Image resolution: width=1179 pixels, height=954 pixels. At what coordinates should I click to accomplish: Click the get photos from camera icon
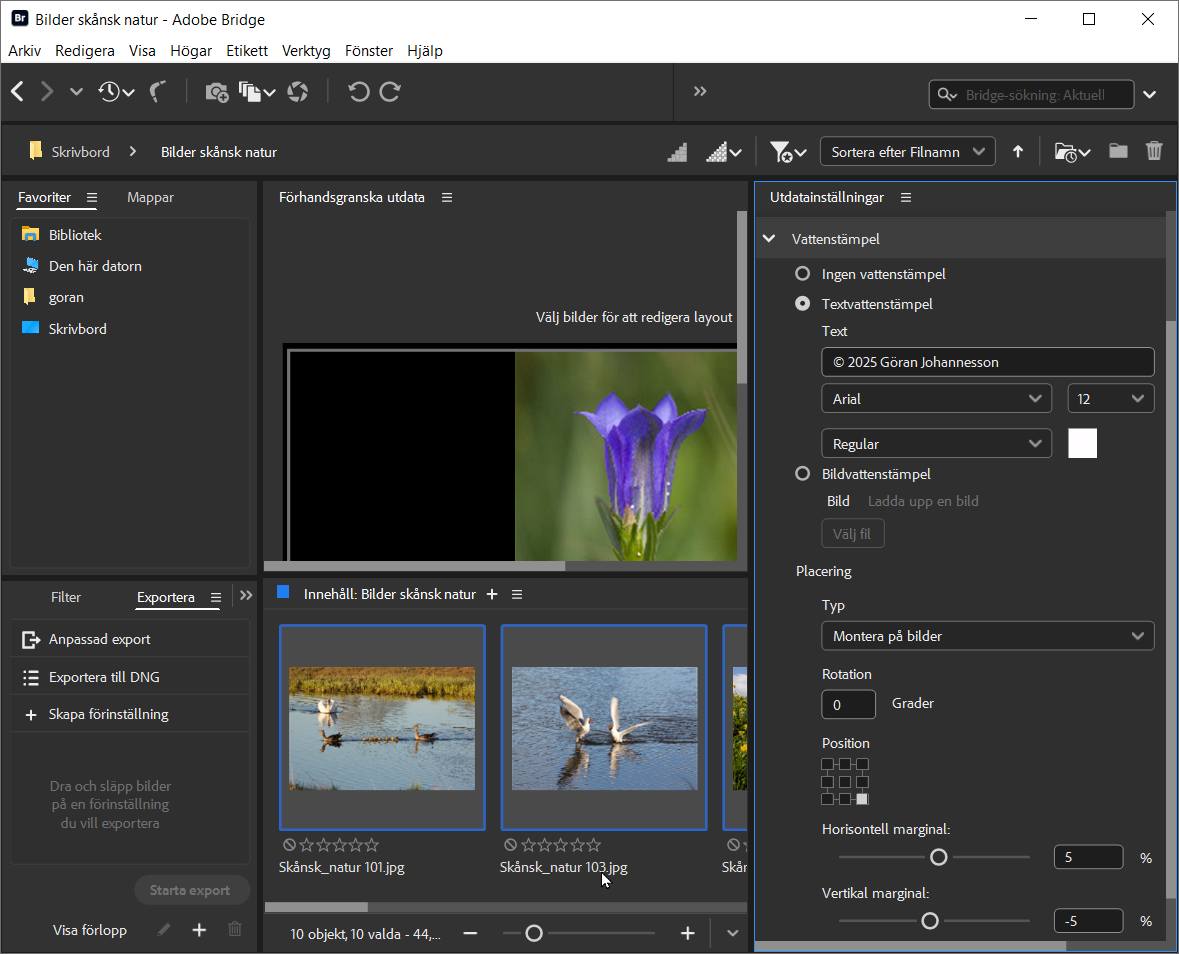tap(216, 92)
